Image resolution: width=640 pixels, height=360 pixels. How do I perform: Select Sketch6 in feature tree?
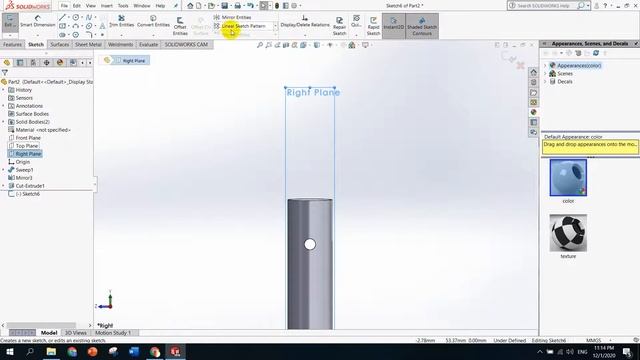pyautogui.click(x=24, y=194)
